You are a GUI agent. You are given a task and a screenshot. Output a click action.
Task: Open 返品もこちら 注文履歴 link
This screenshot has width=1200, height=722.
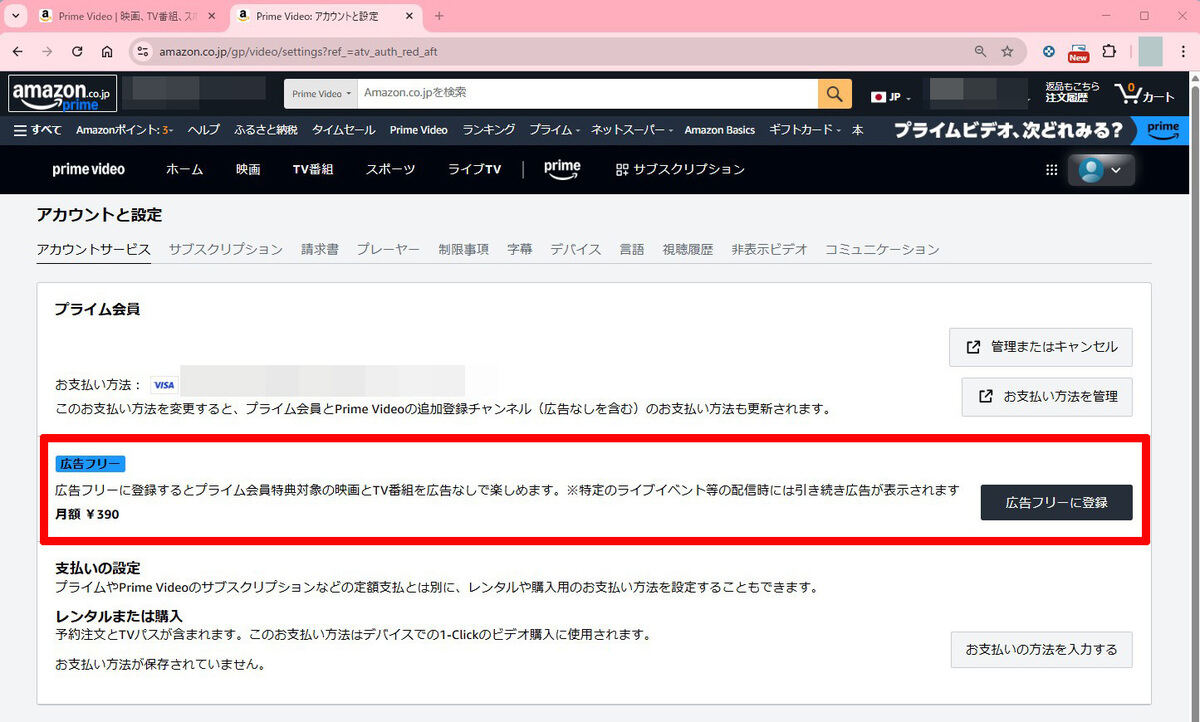point(1073,92)
